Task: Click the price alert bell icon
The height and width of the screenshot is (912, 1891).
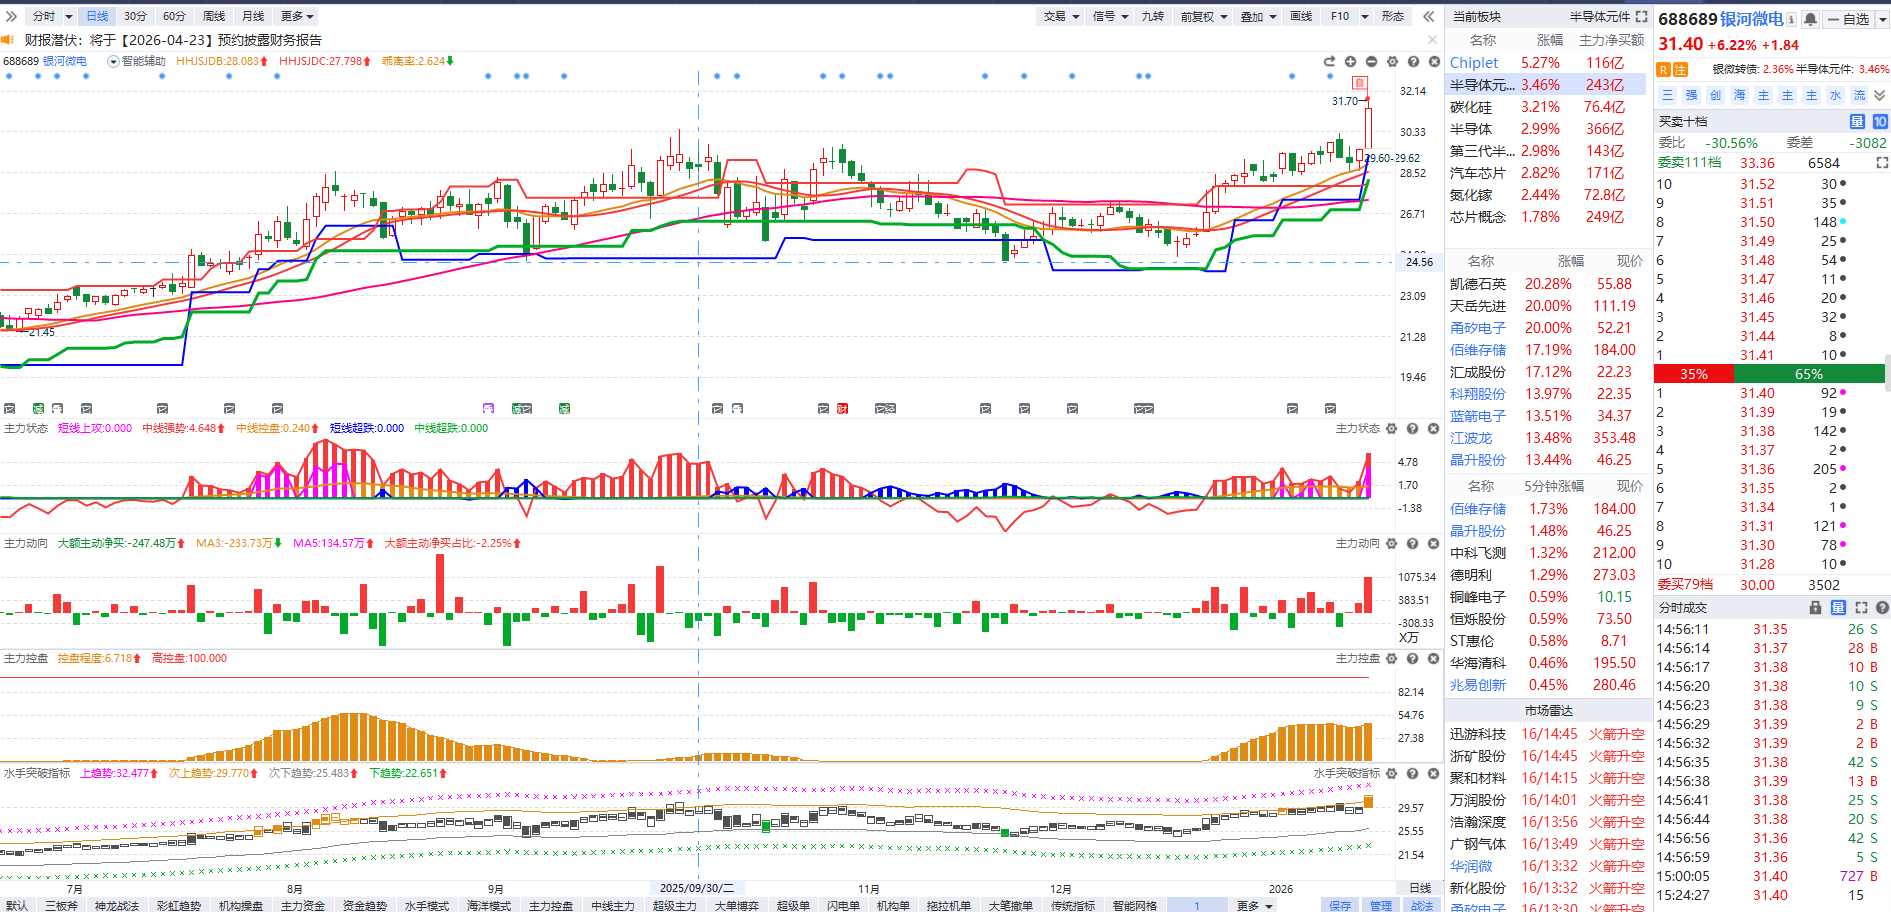Action: click(x=1810, y=19)
